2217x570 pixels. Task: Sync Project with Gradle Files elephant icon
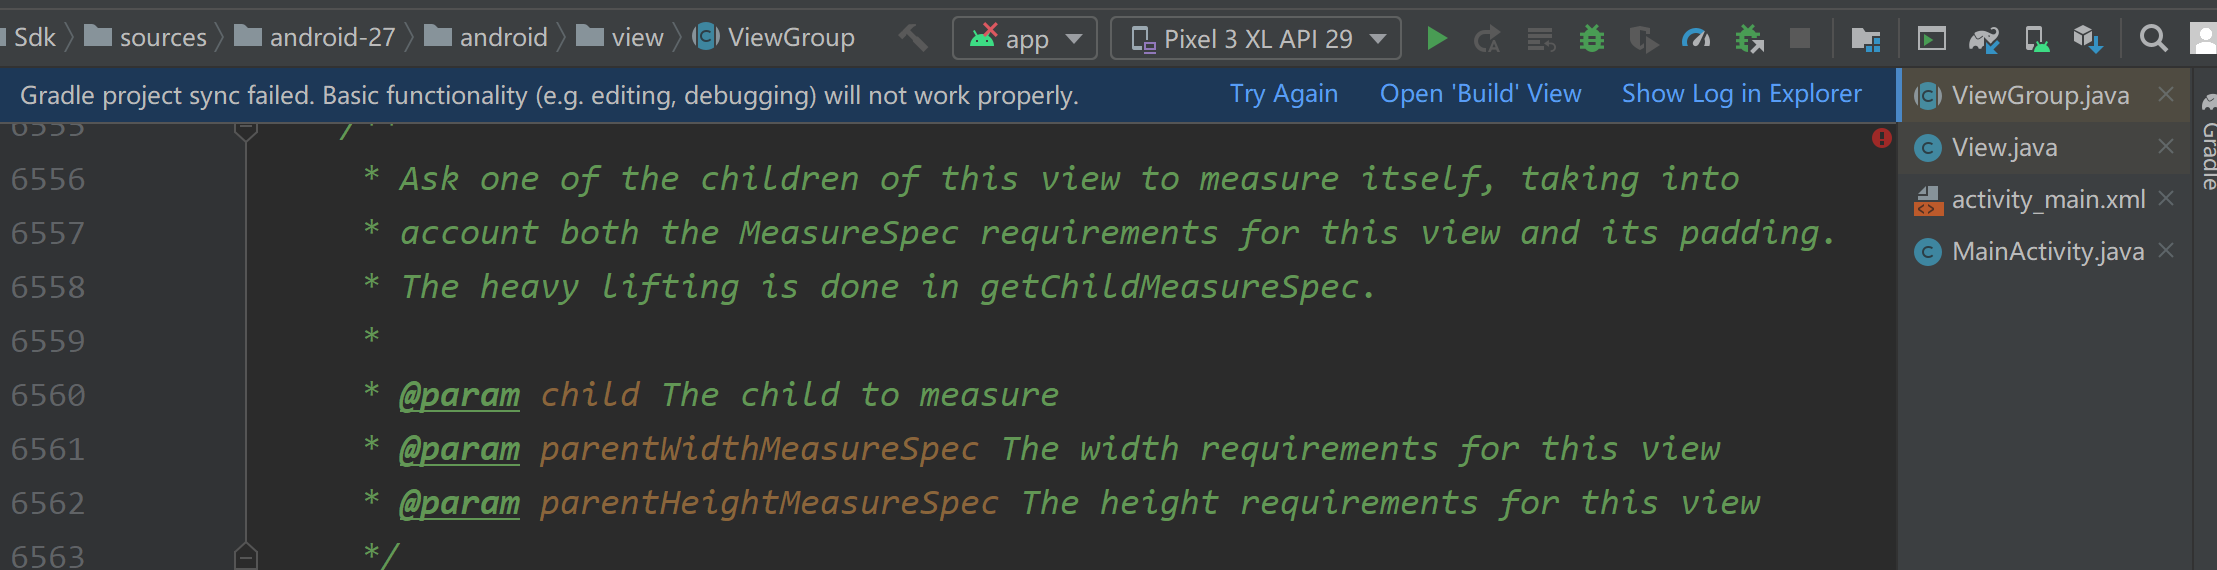(1984, 39)
